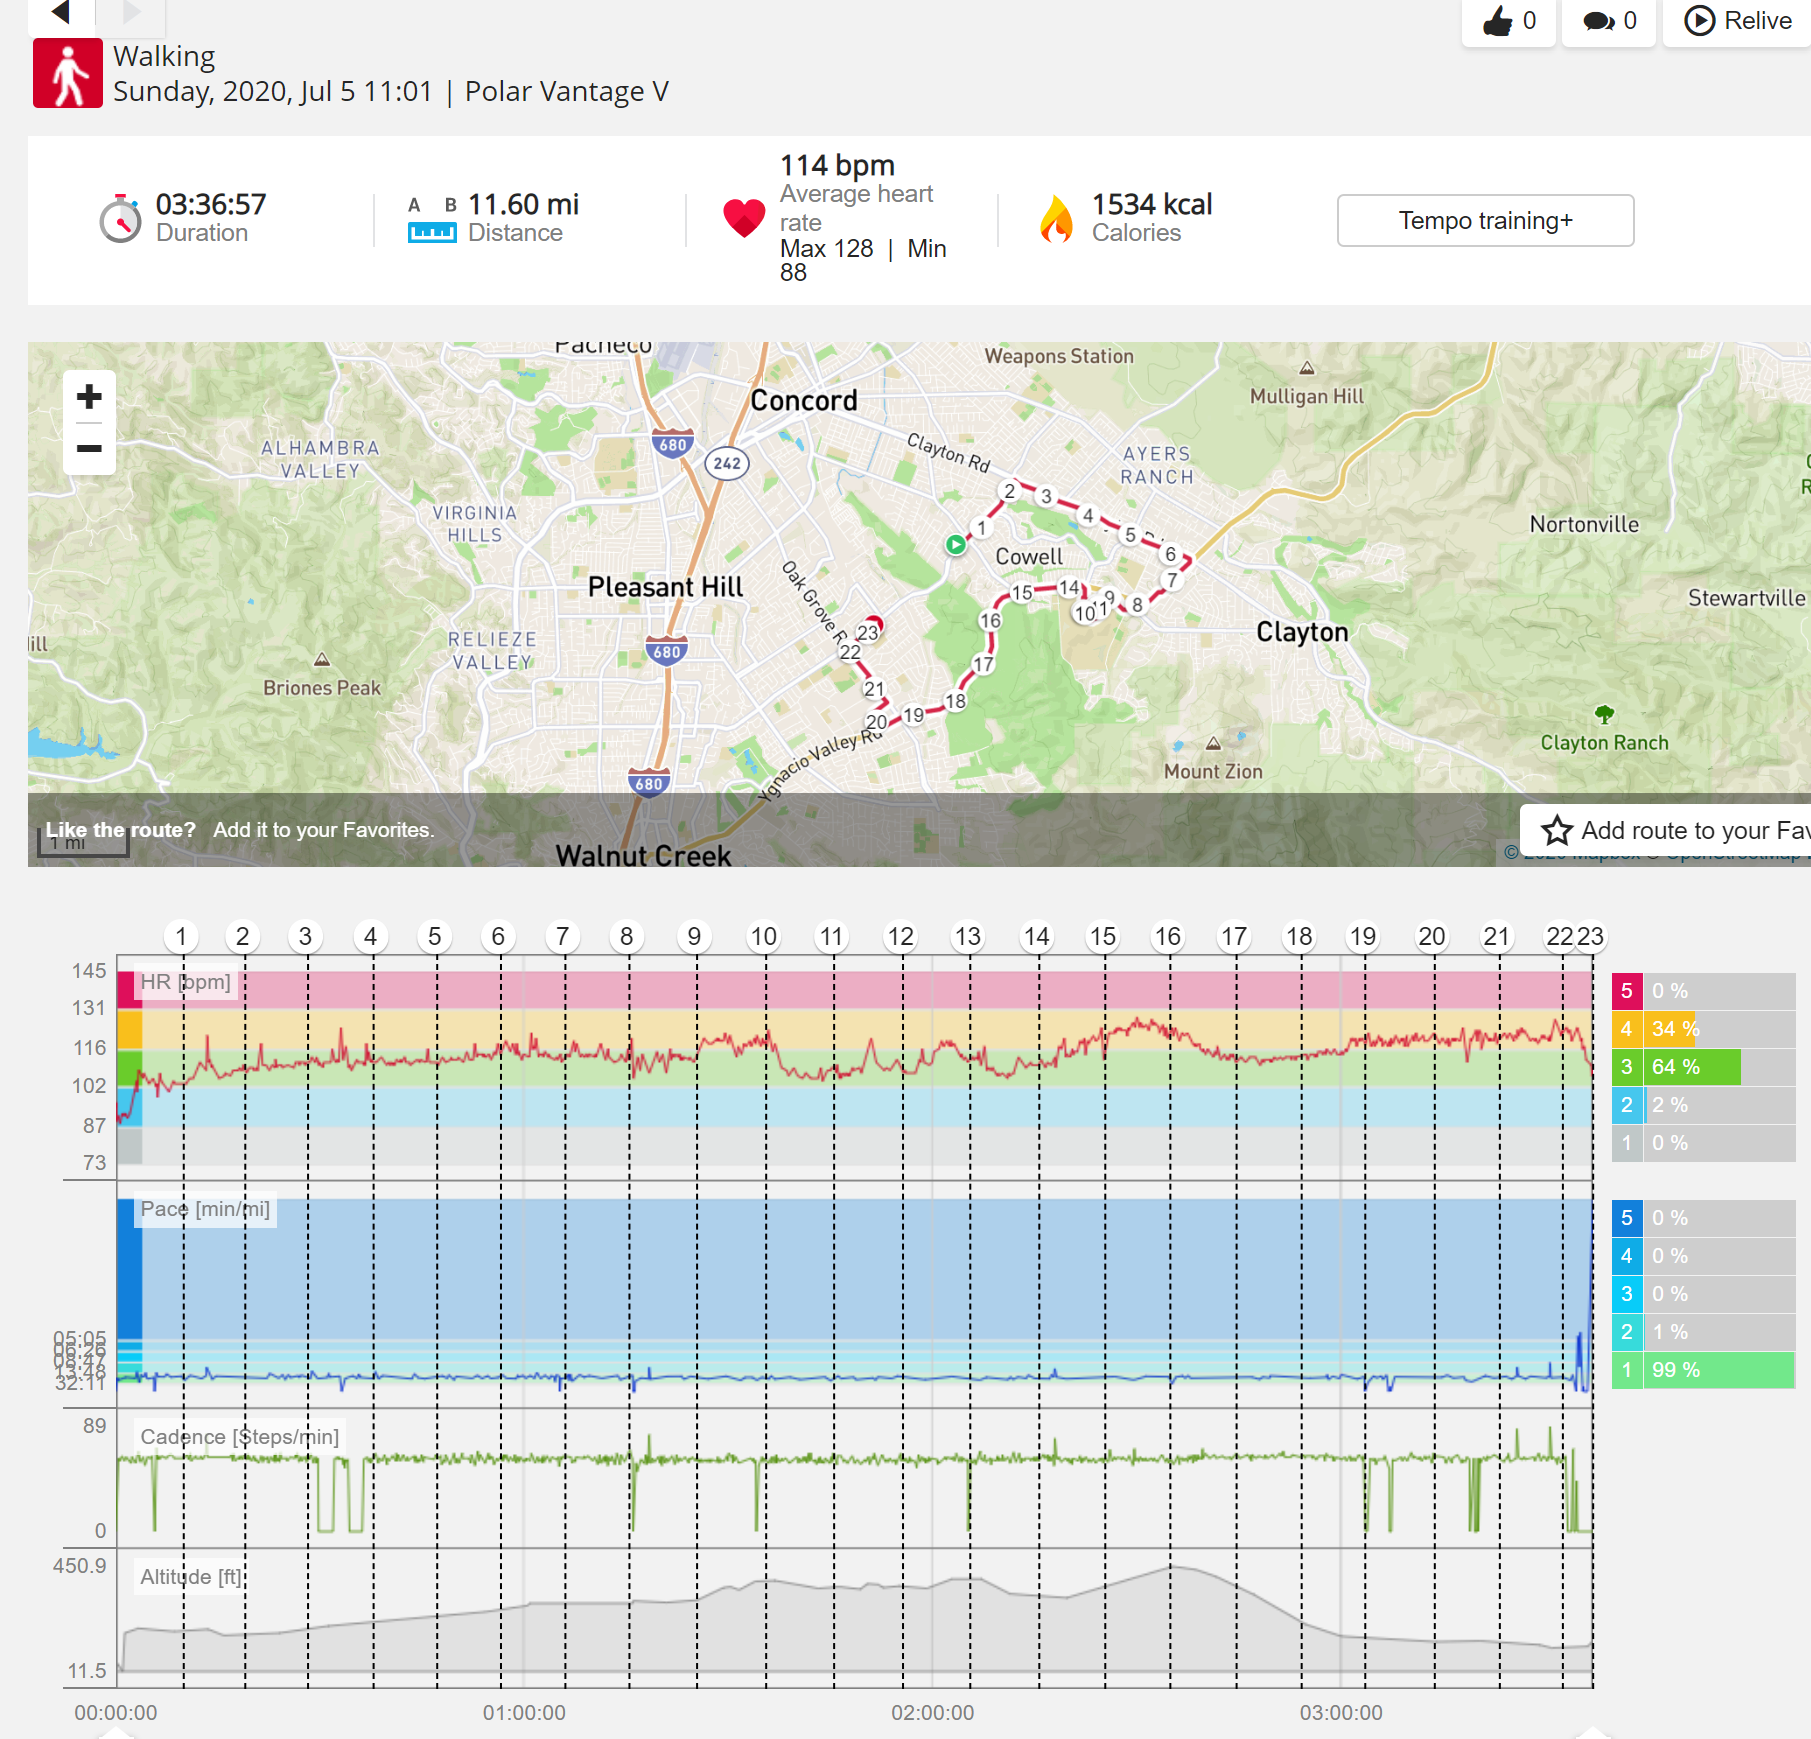Go to previous session arrow
This screenshot has height=1739, width=1811.
[61, 12]
